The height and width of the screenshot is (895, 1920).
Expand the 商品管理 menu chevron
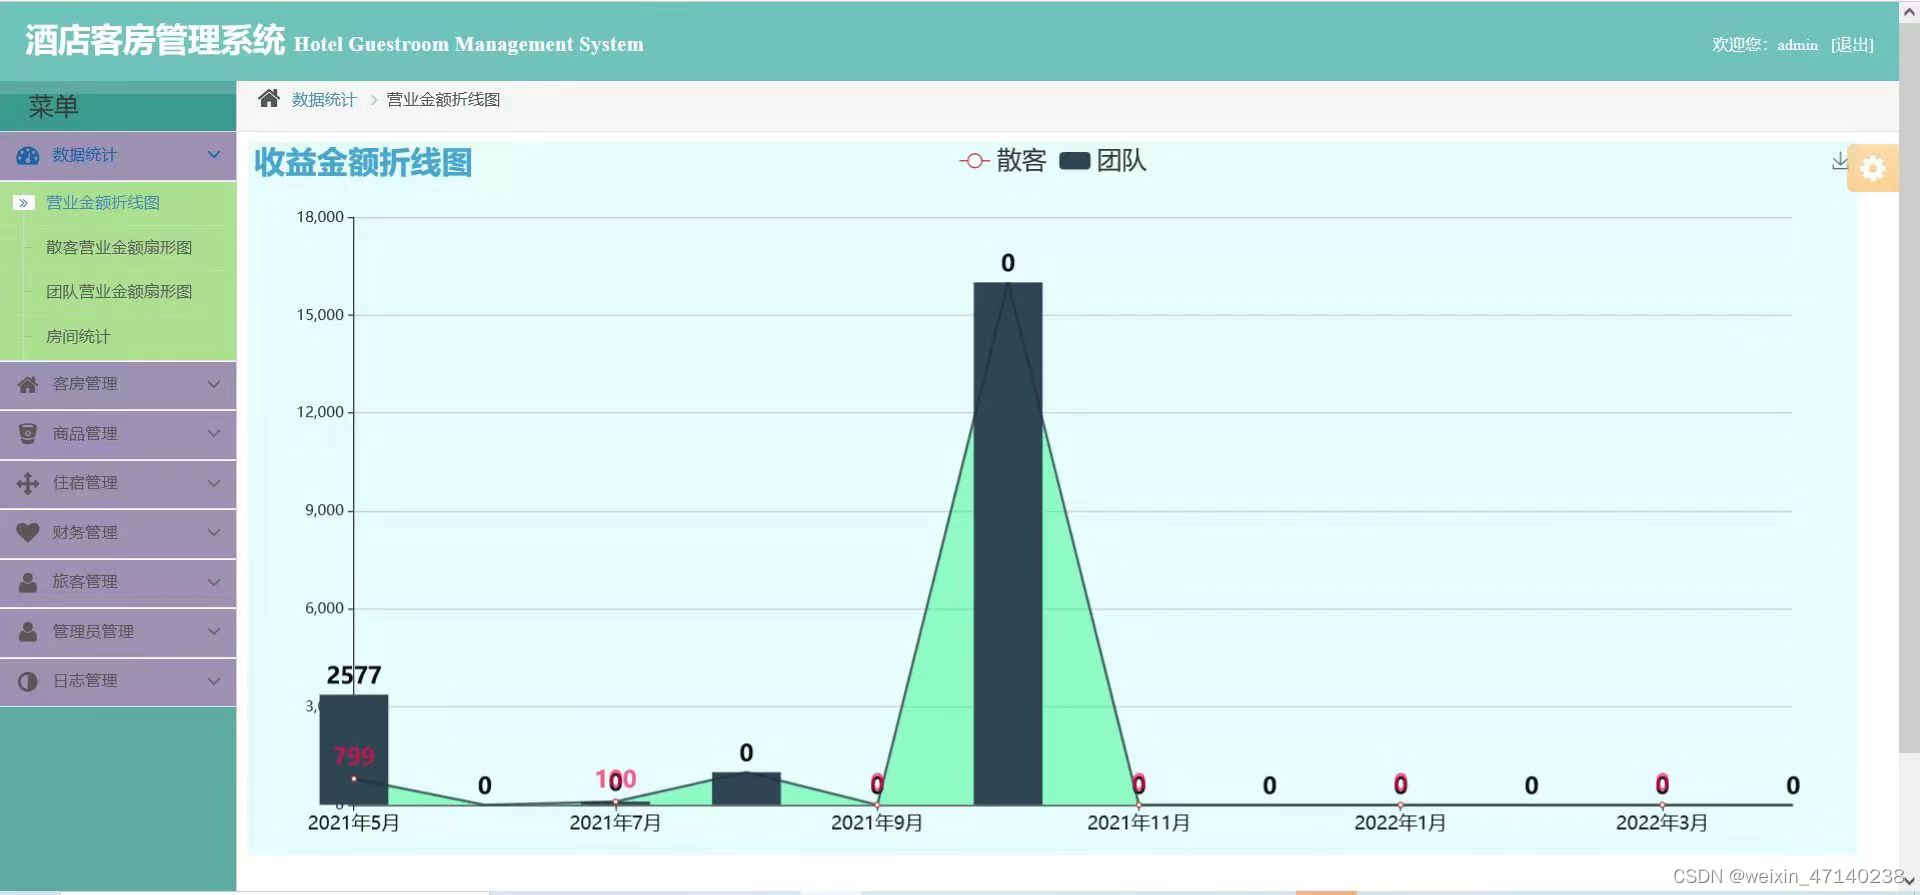pos(213,433)
